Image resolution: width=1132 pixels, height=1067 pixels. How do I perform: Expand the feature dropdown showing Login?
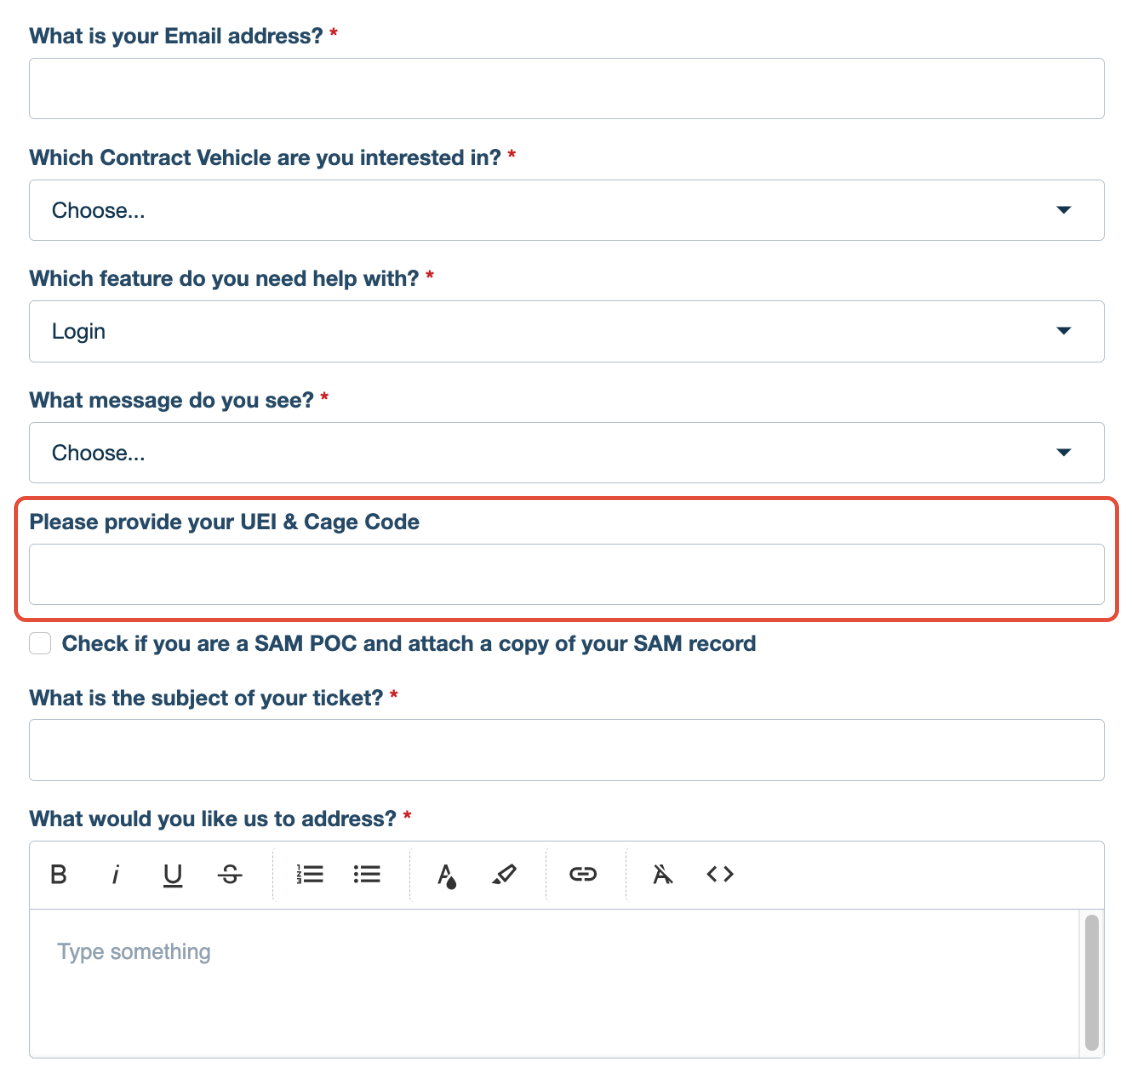(566, 331)
